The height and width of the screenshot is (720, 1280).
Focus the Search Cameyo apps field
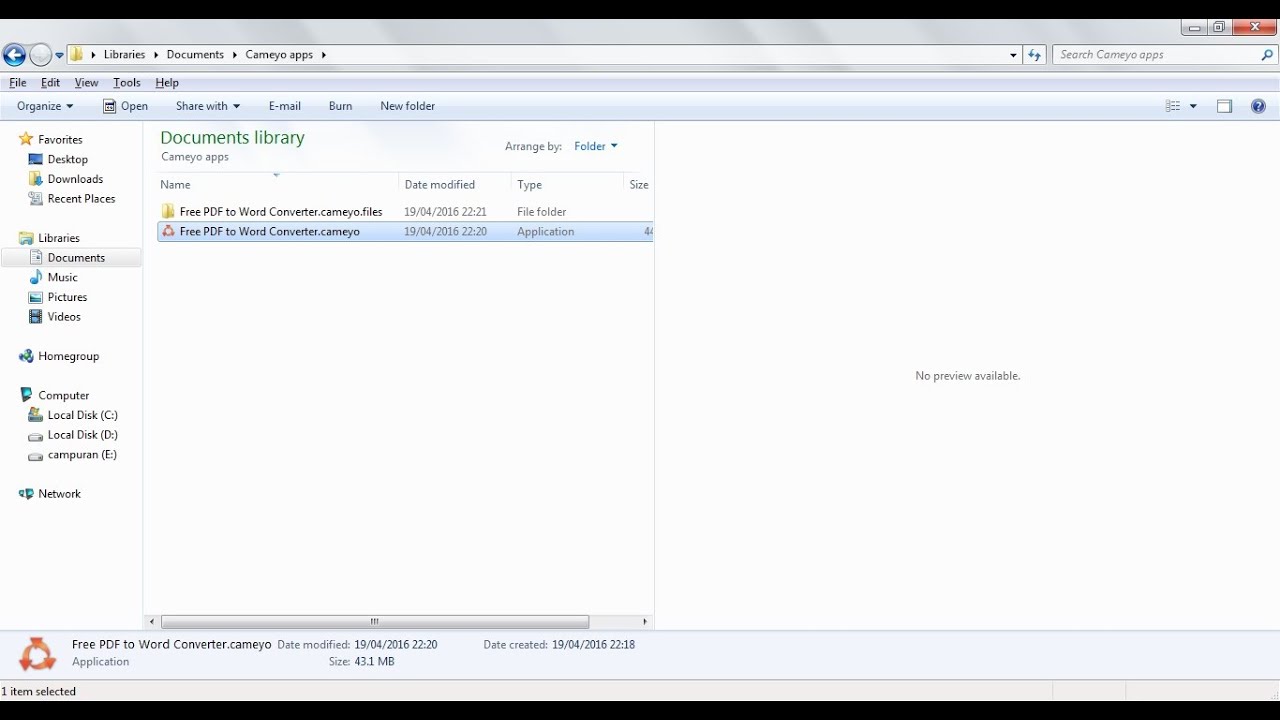point(1155,55)
